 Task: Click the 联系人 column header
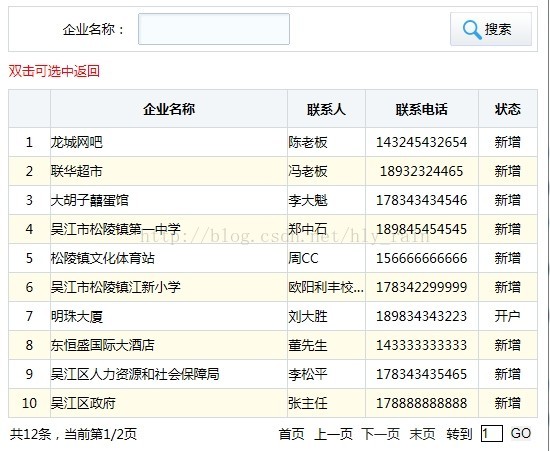[x=326, y=109]
